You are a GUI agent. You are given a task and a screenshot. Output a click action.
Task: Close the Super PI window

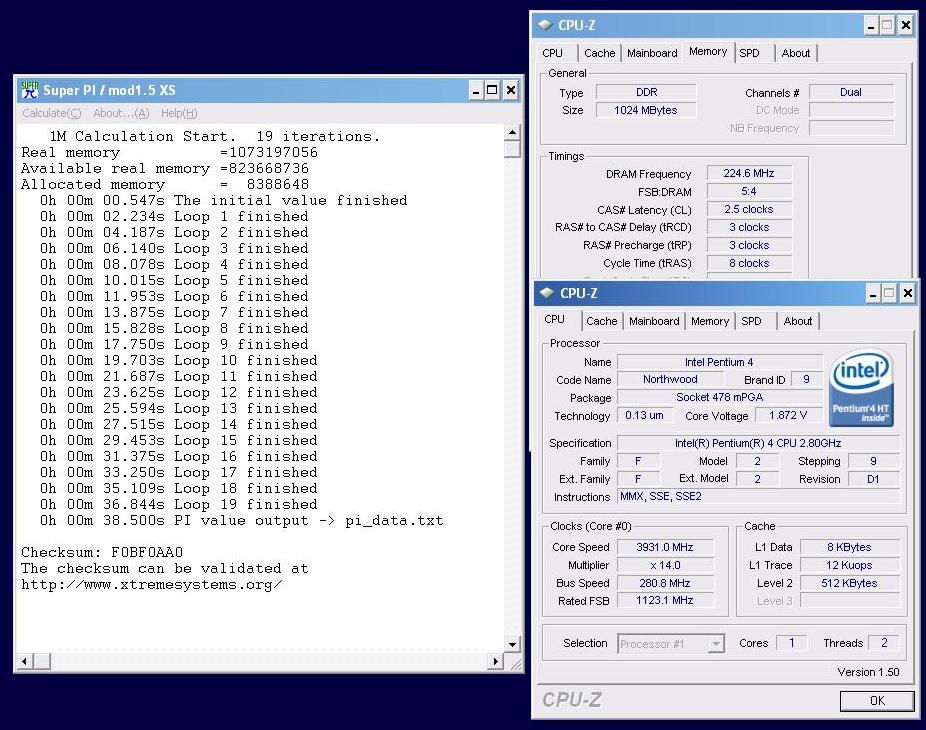[x=511, y=90]
